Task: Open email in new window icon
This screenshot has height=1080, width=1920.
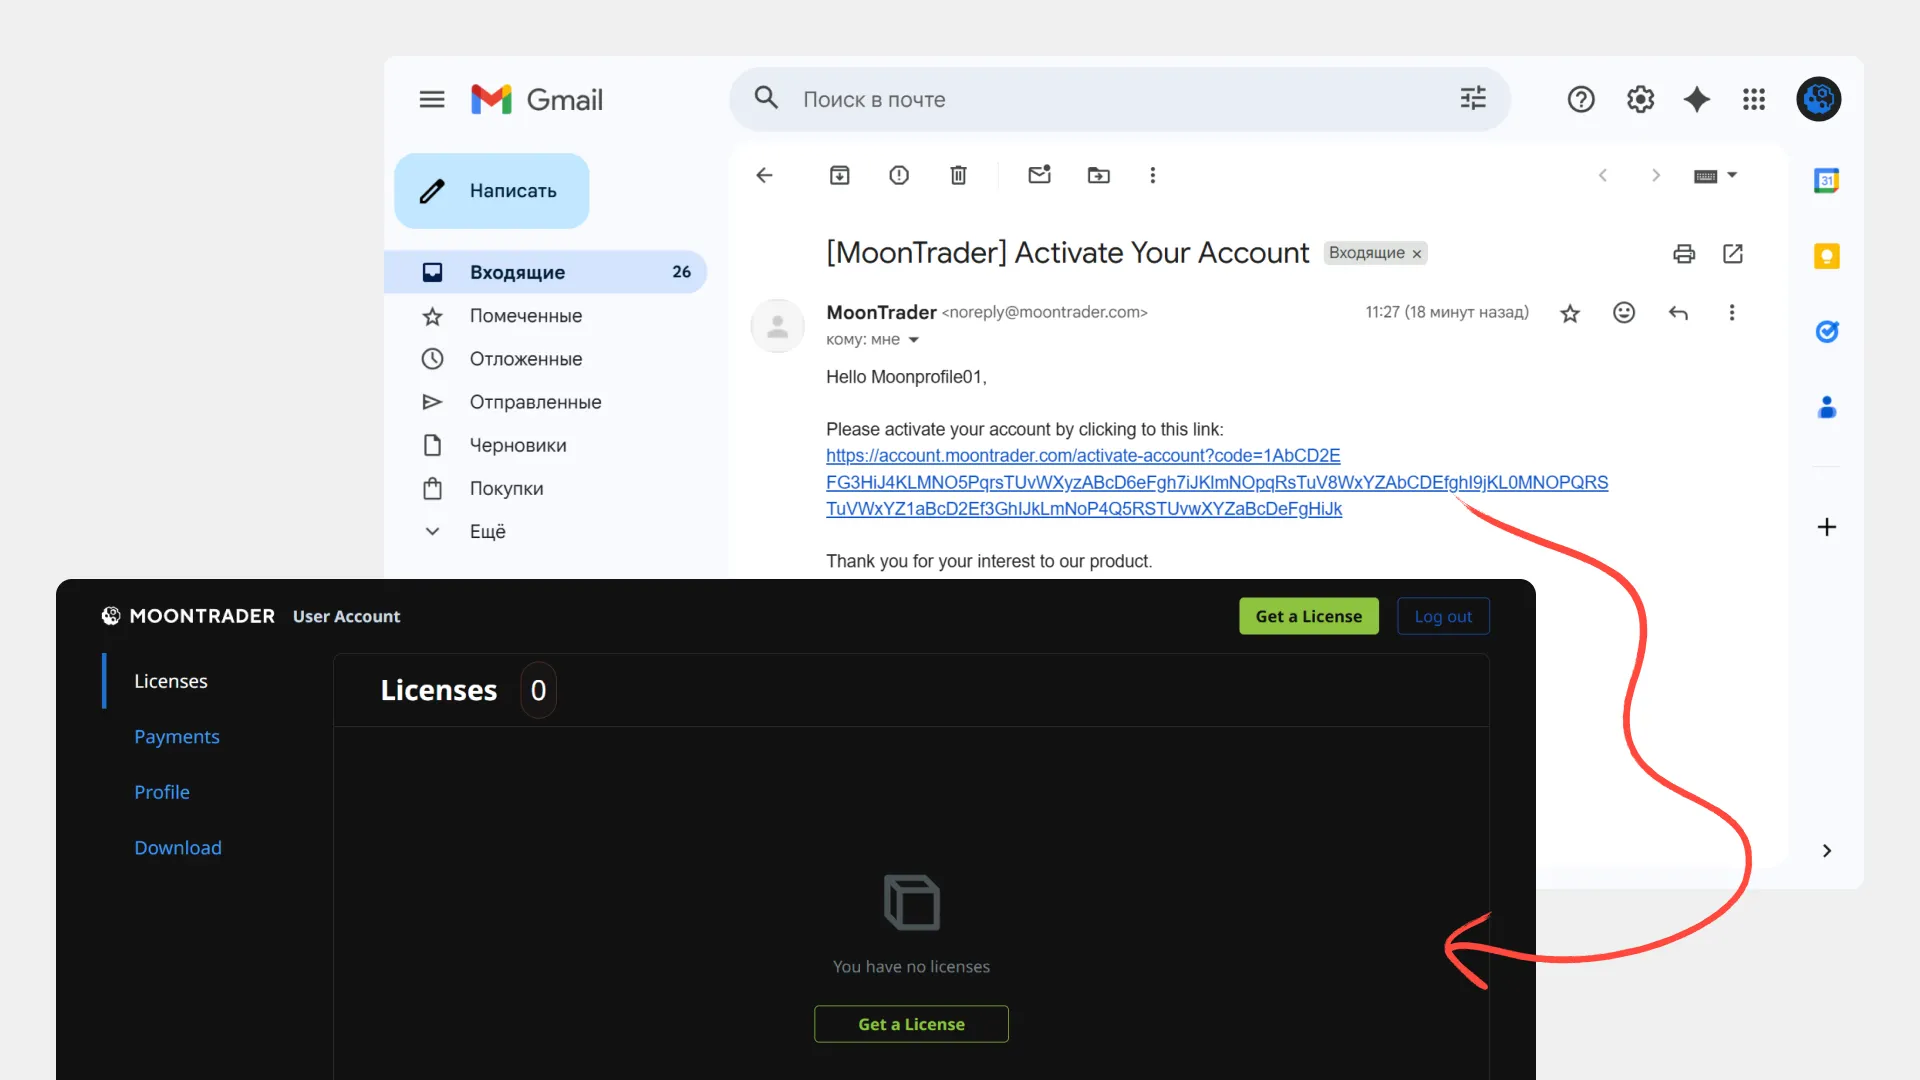Action: pyautogui.click(x=1733, y=254)
